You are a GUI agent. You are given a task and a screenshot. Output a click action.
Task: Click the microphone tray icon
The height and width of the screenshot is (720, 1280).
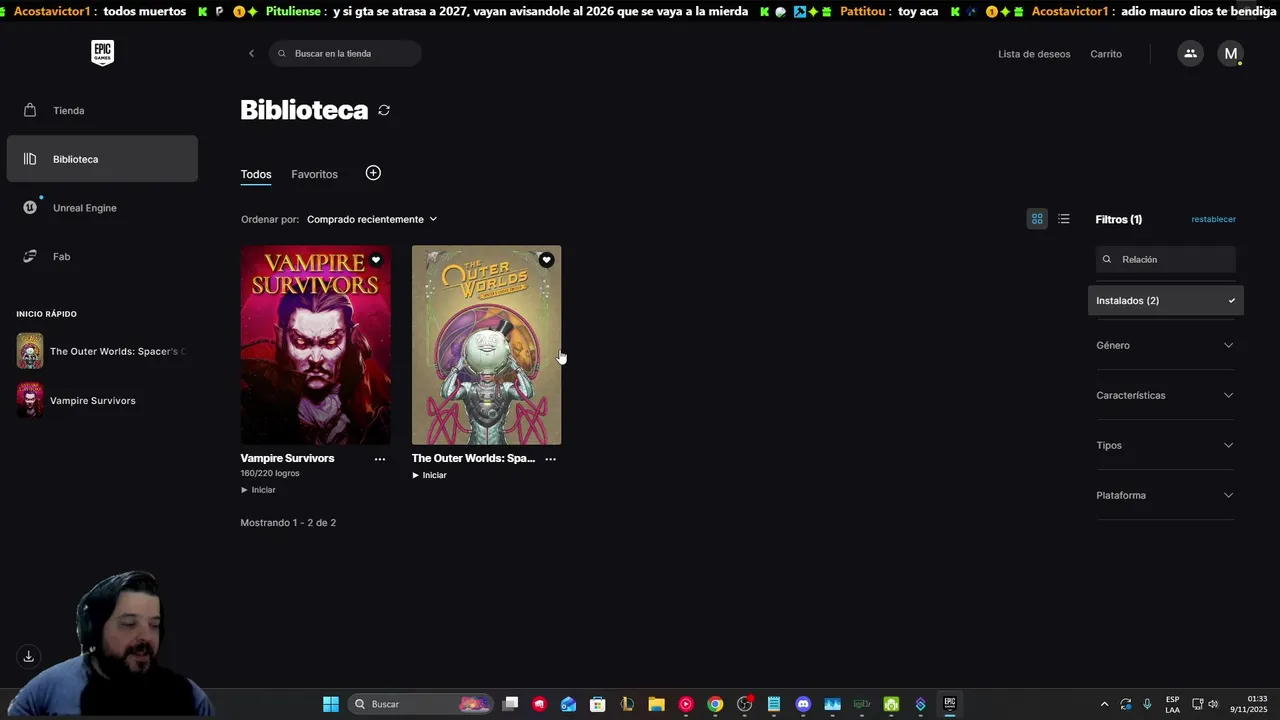[x=1147, y=704]
